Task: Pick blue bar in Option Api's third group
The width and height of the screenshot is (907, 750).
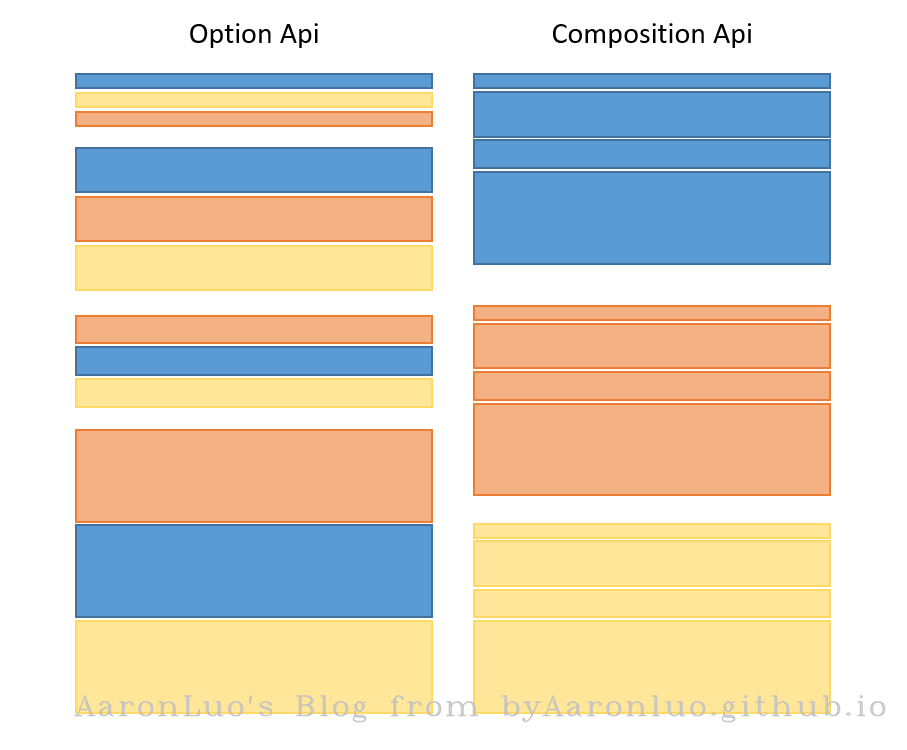Action: coord(254,361)
